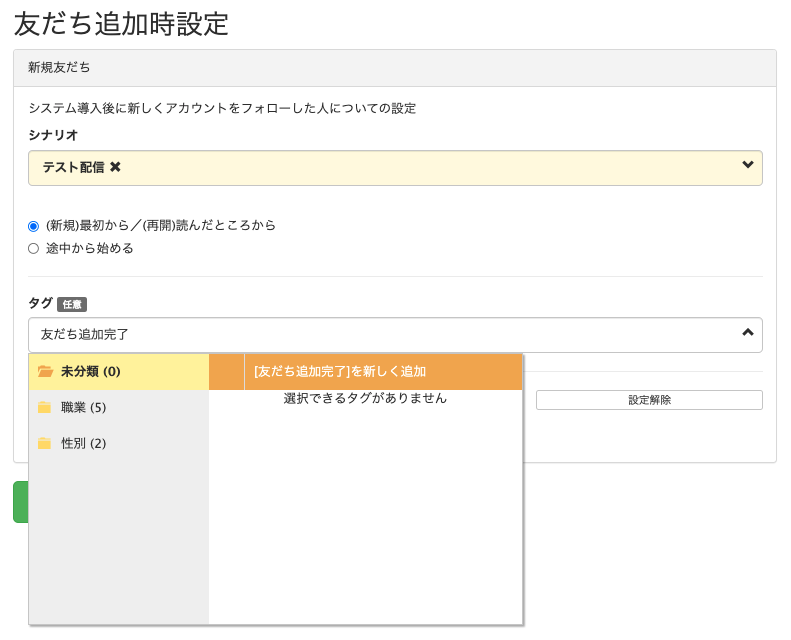
Task: Open the シナリオ dropdown chevron
Action: 748,164
